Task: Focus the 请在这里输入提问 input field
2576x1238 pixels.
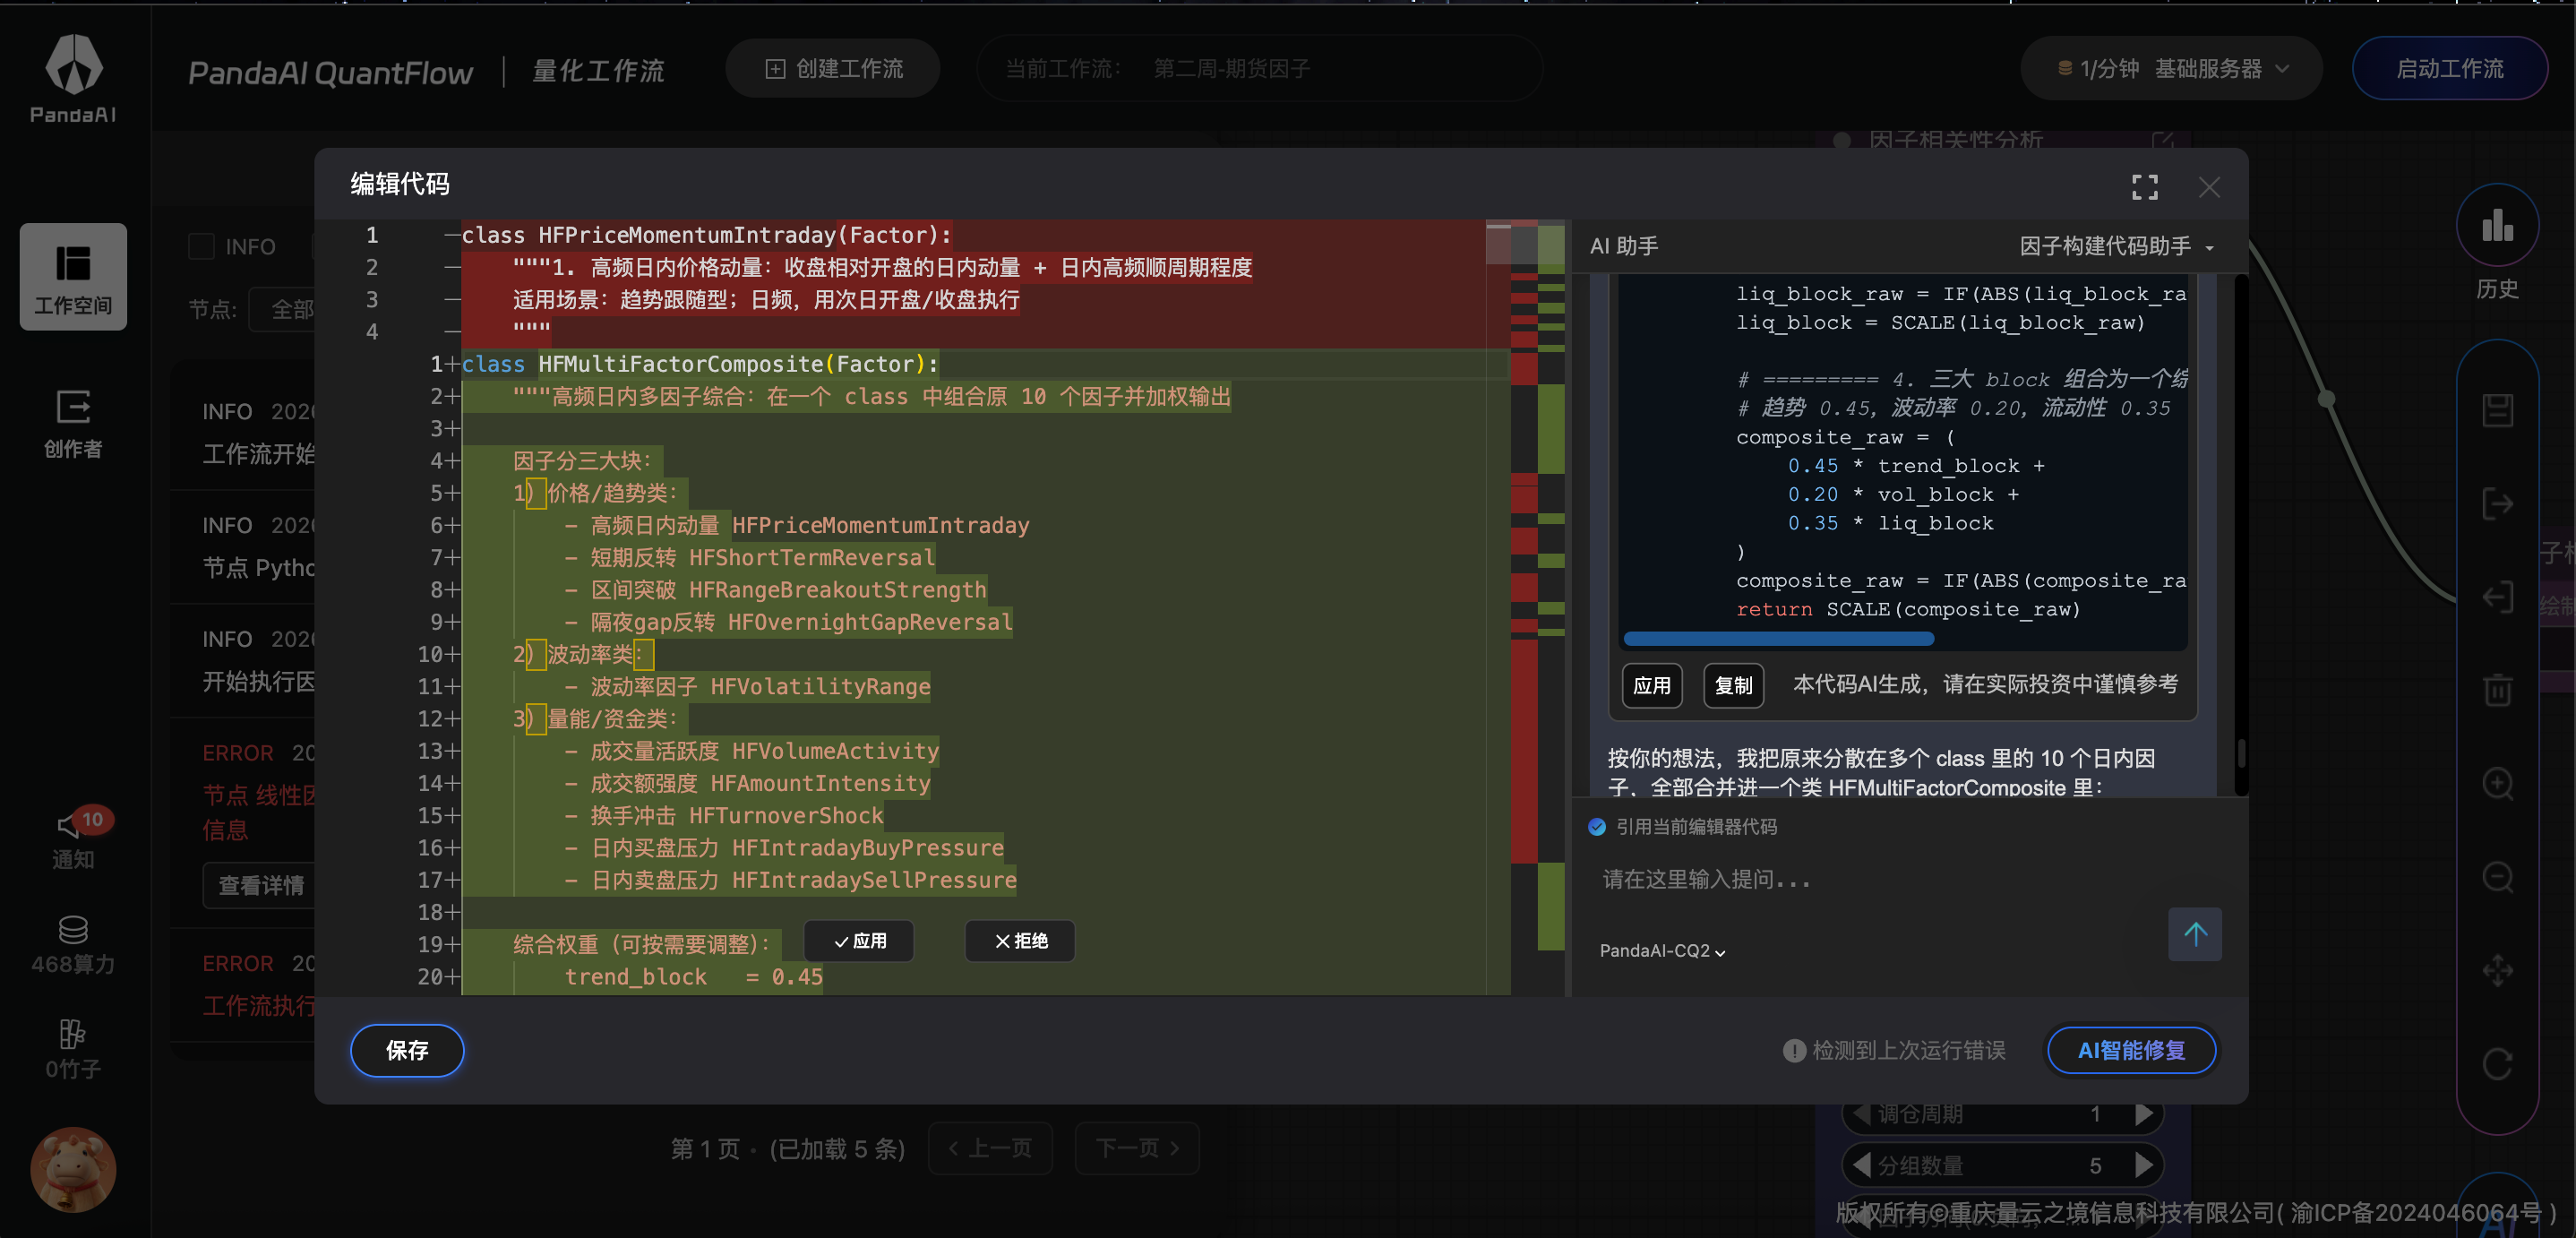Action: tap(1880, 880)
